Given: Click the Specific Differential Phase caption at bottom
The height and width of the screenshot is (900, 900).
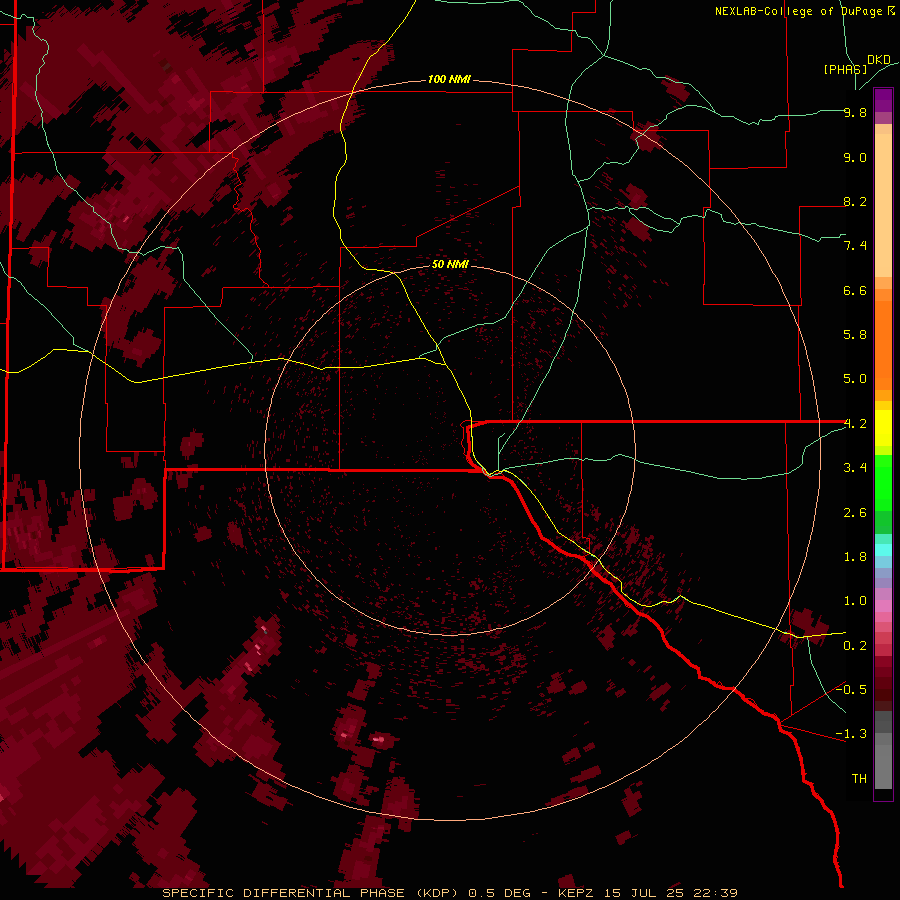Looking at the screenshot, I should pyautogui.click(x=450, y=893).
